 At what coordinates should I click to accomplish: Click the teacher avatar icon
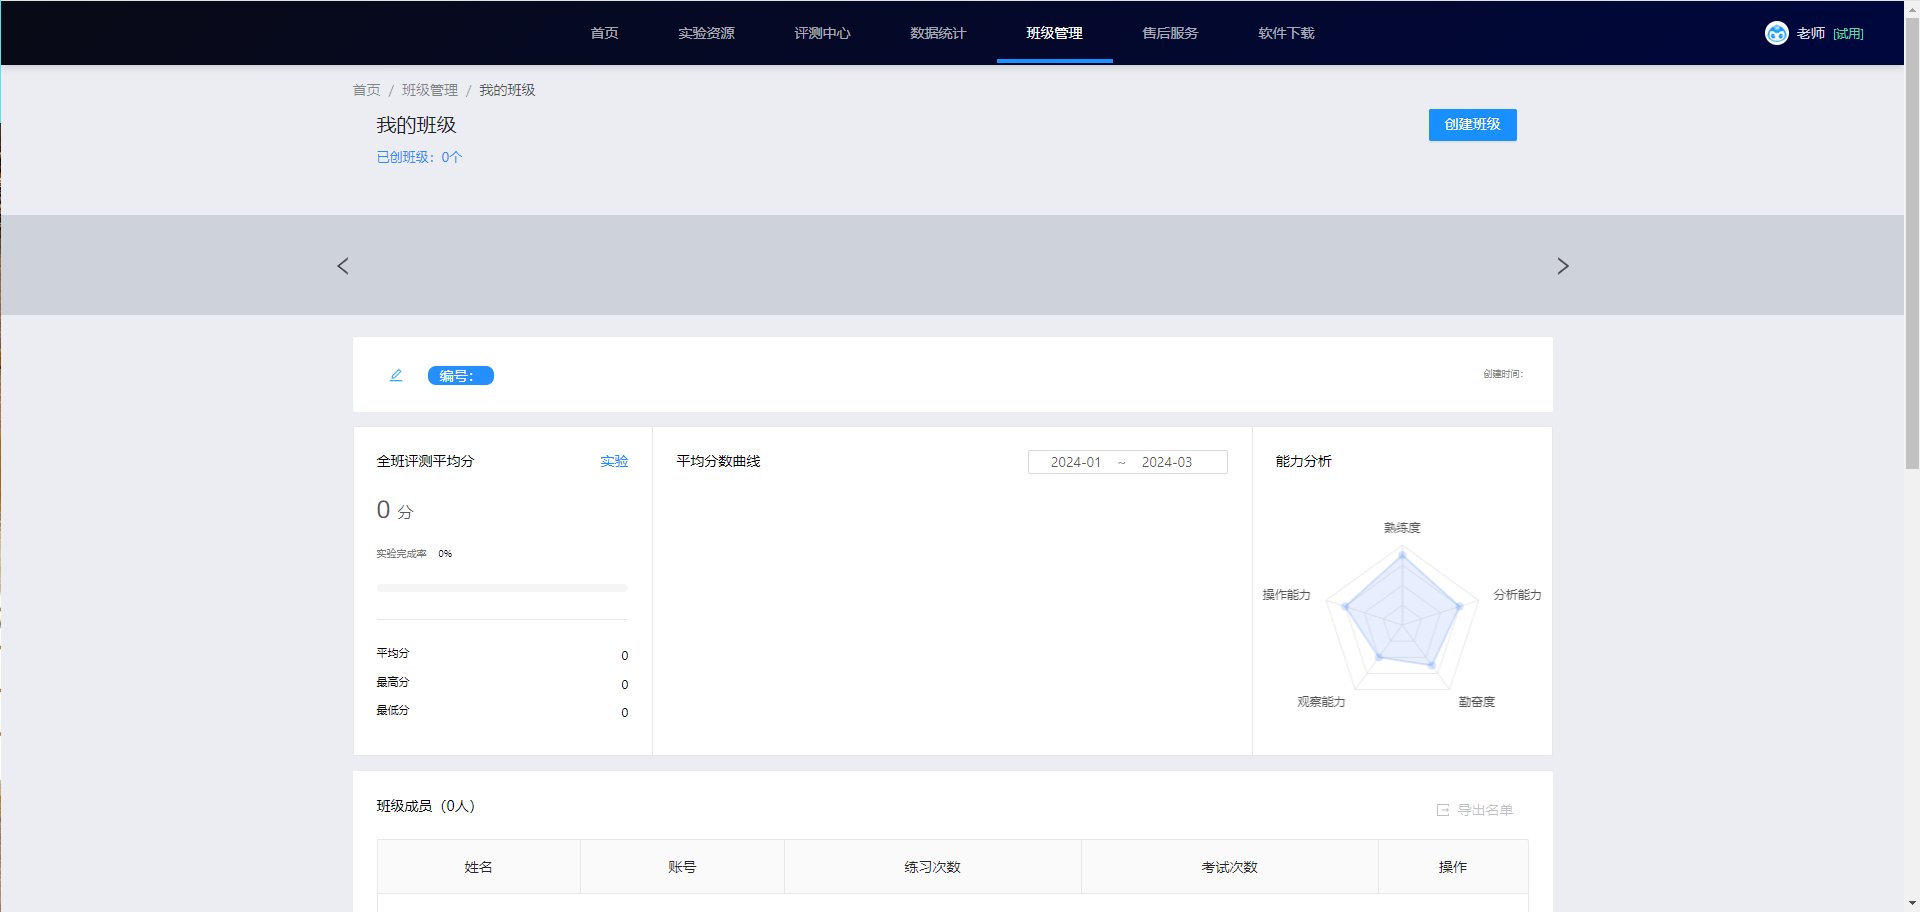point(1776,33)
